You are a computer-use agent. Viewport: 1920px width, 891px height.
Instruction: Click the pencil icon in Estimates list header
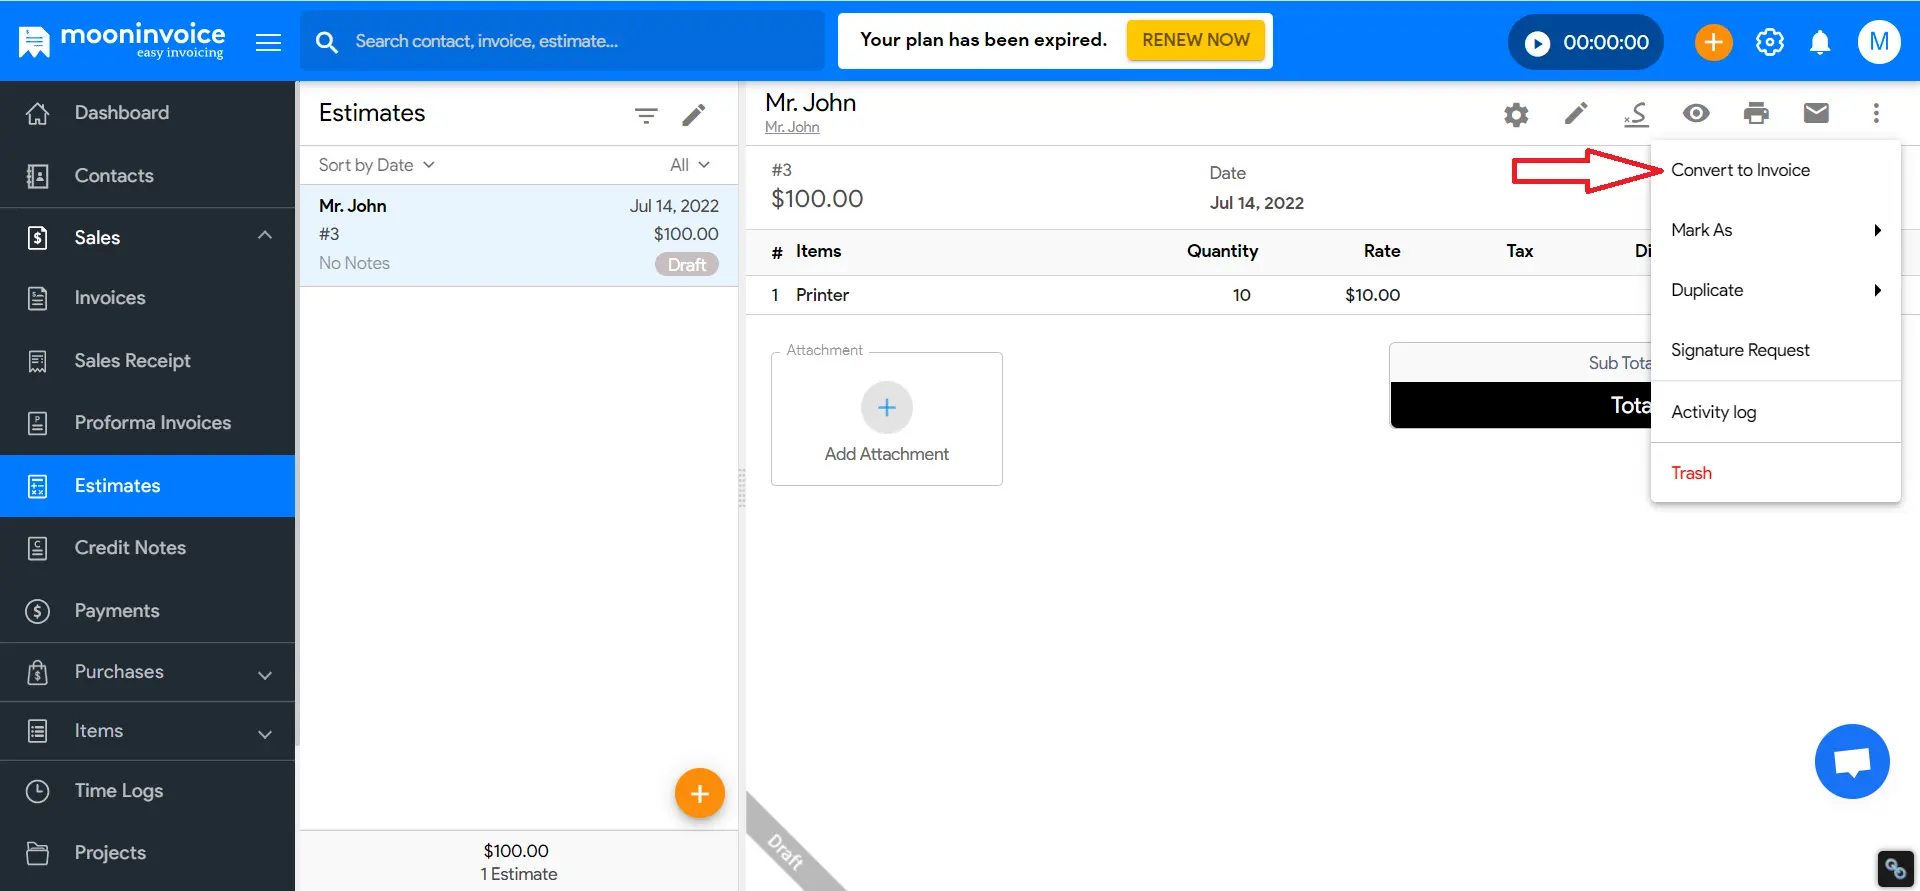tap(693, 115)
